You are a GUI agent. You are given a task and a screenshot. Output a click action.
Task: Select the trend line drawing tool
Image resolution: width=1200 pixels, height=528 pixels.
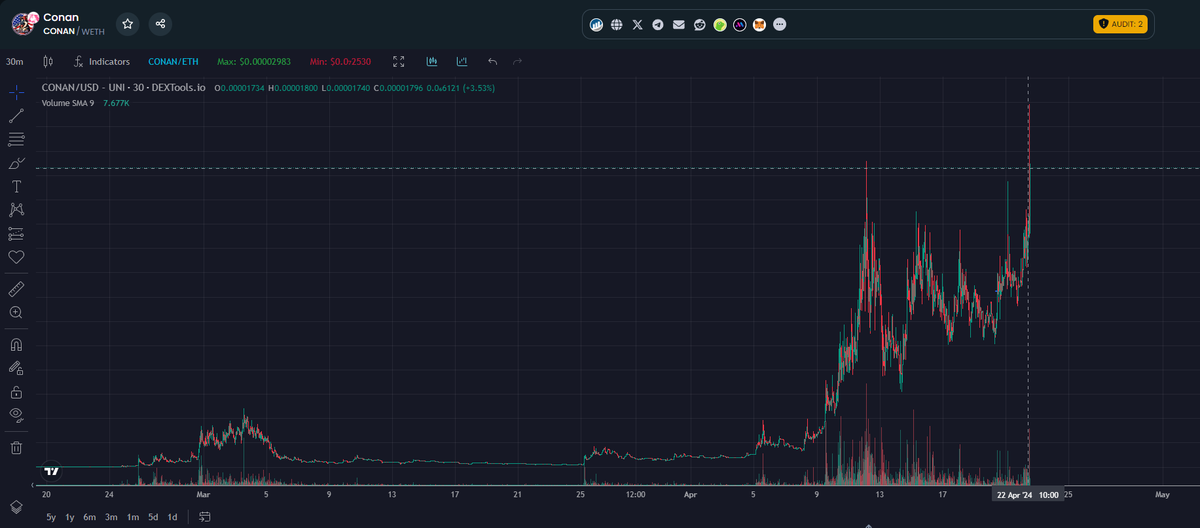coord(16,116)
